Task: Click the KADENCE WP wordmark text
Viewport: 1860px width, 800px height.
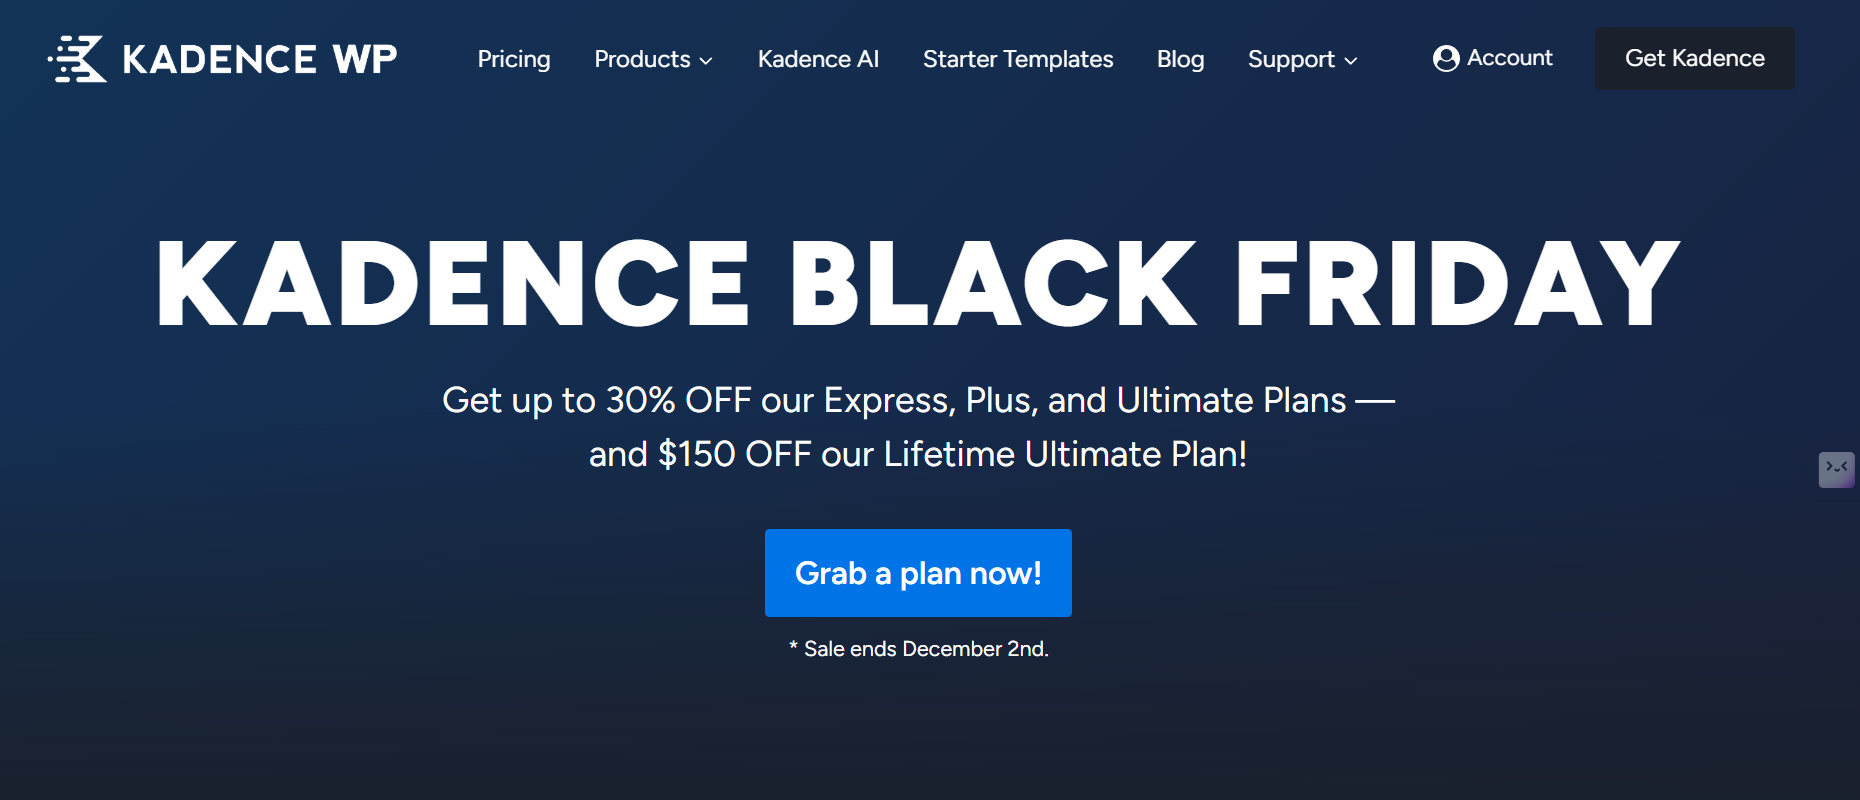Action: (x=260, y=59)
